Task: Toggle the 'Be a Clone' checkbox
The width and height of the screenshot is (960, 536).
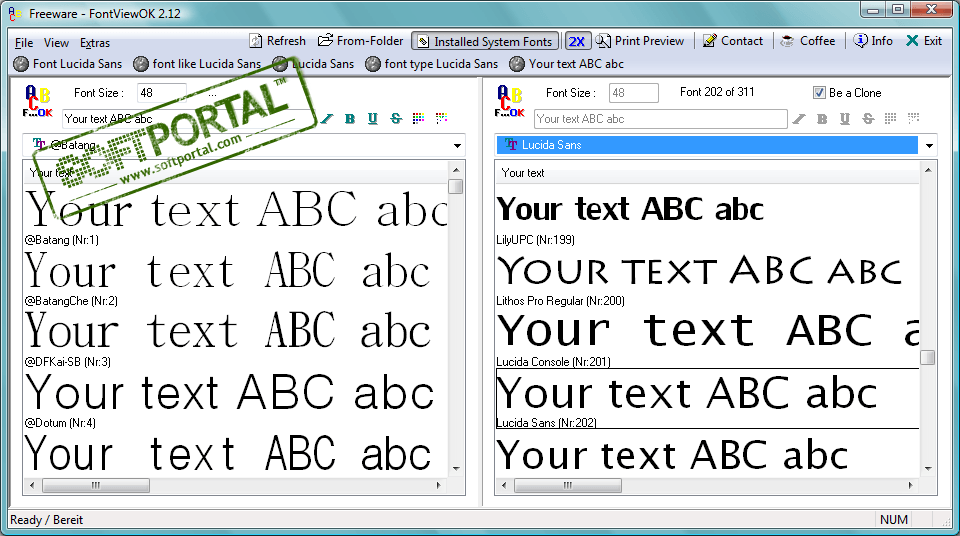Action: (x=819, y=93)
